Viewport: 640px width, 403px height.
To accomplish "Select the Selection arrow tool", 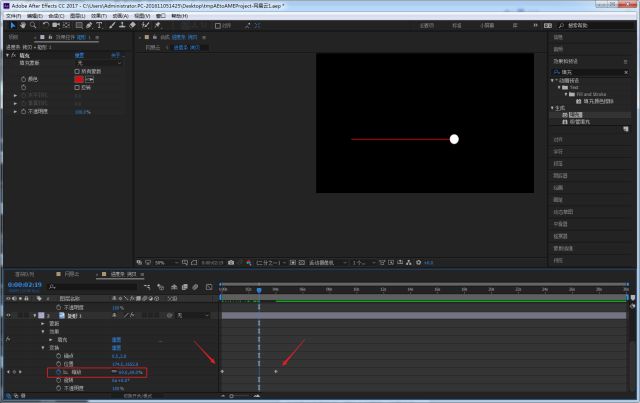I will click(13, 25).
